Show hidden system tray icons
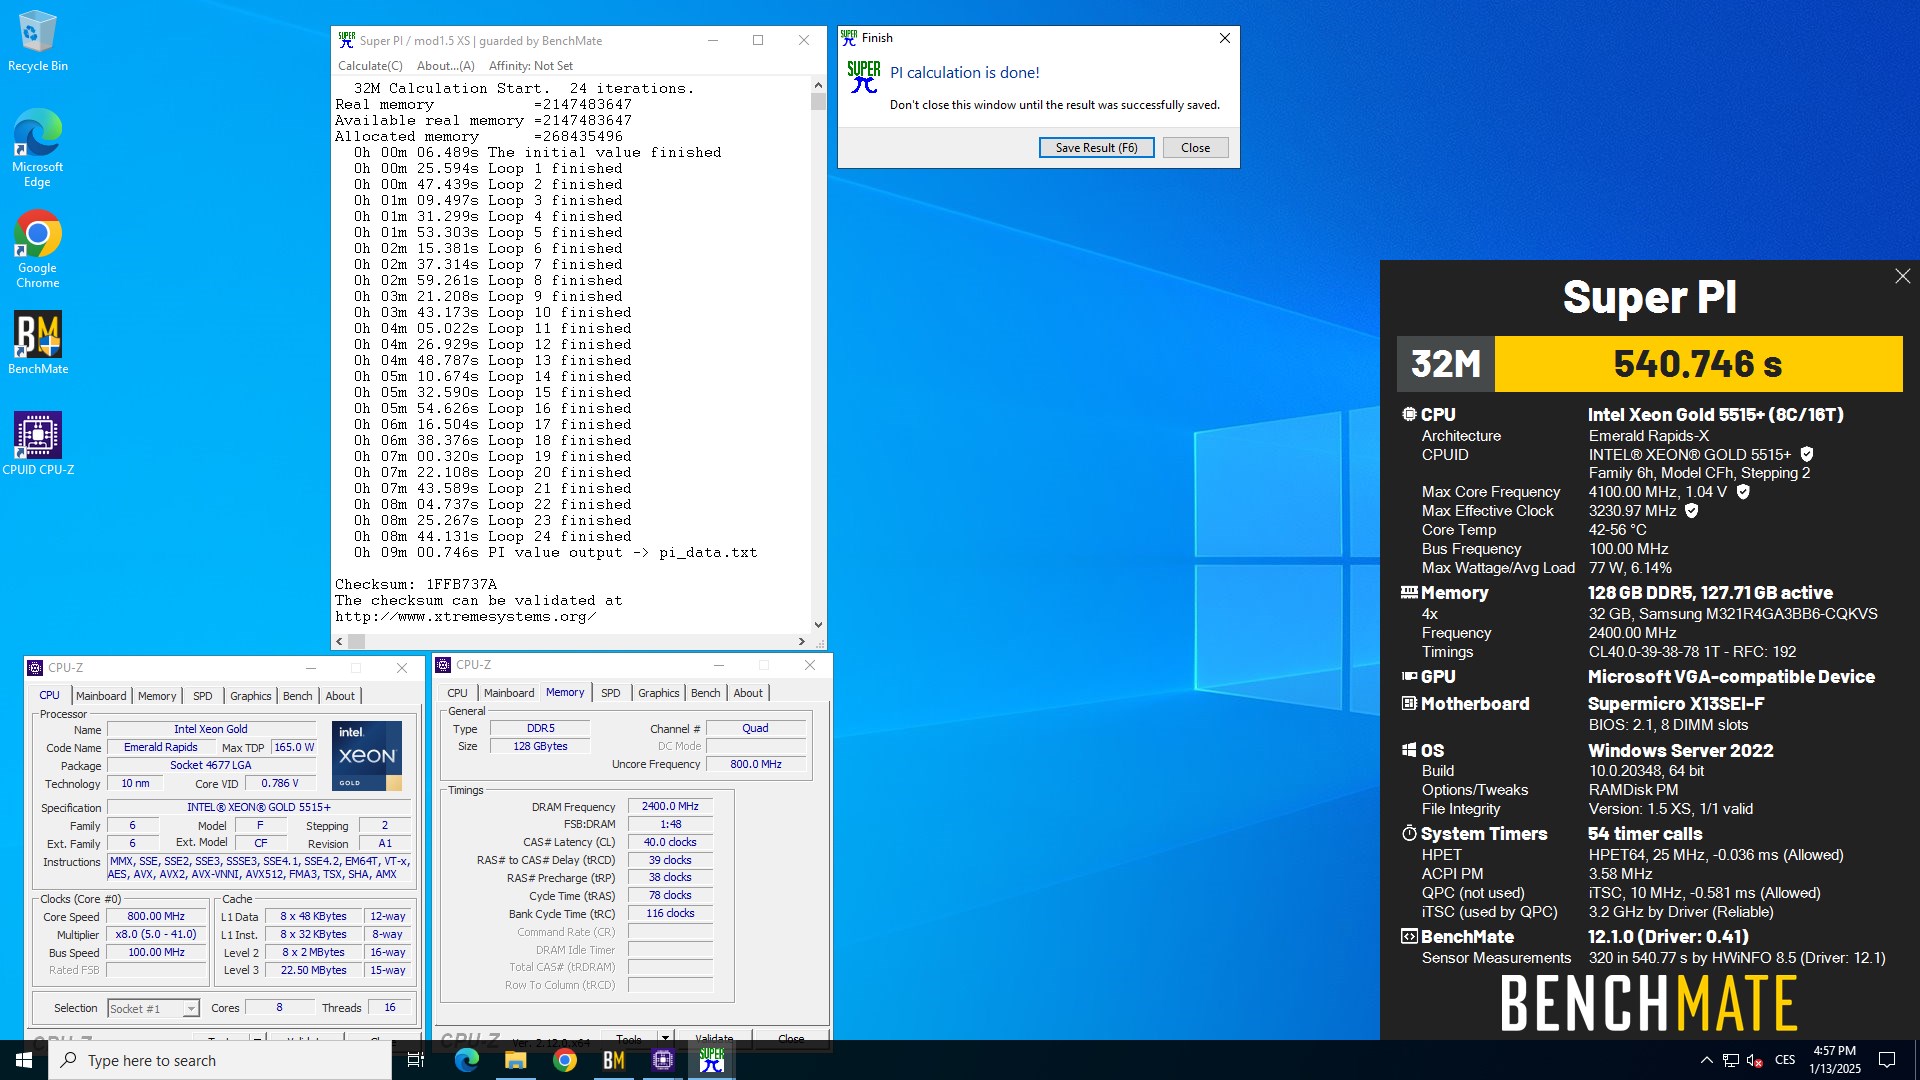 tap(1706, 1060)
